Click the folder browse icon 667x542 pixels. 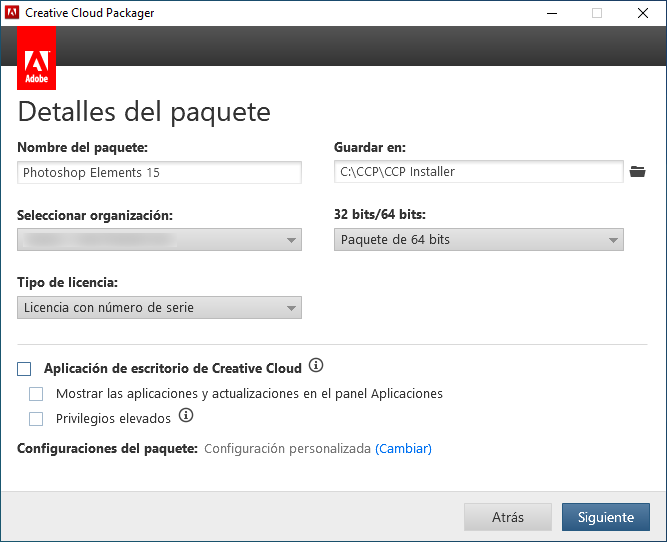tap(638, 172)
